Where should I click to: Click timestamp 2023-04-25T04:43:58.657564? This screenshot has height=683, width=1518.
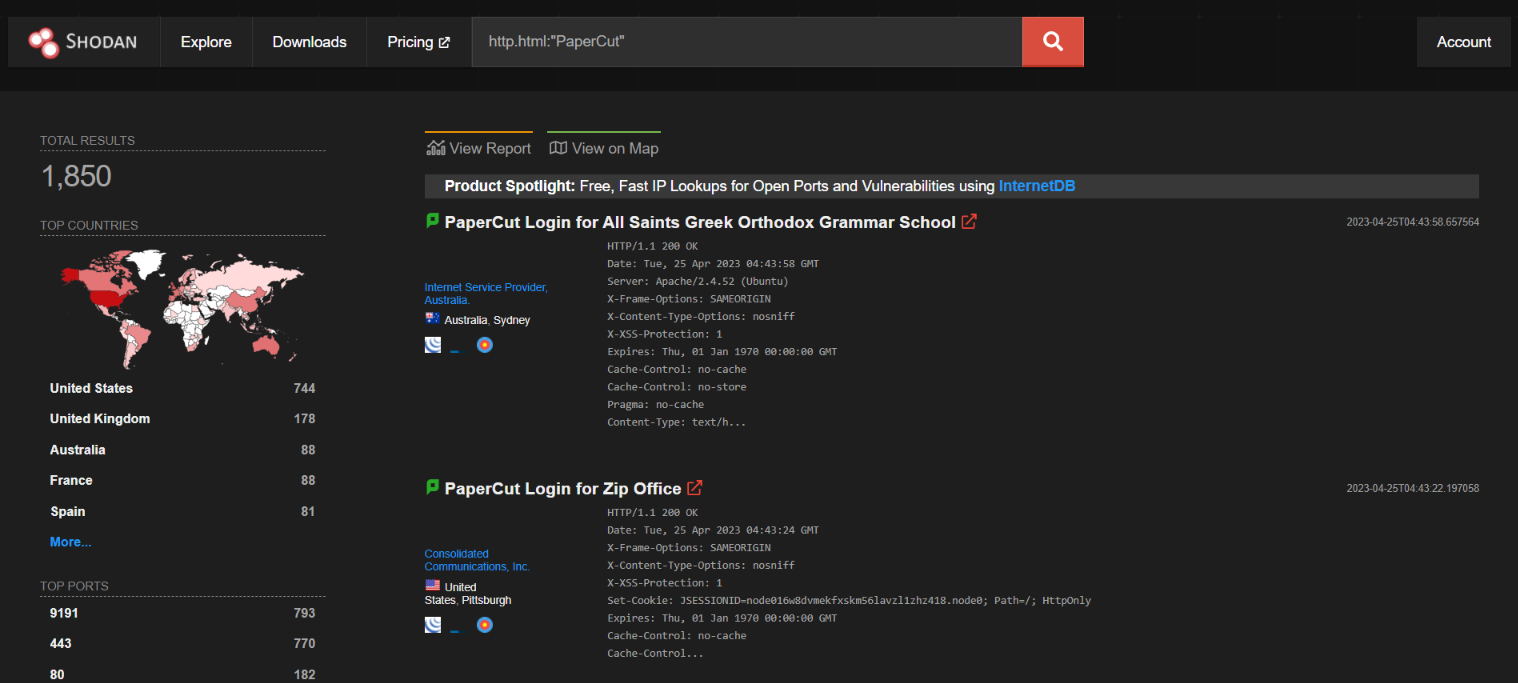point(1413,222)
